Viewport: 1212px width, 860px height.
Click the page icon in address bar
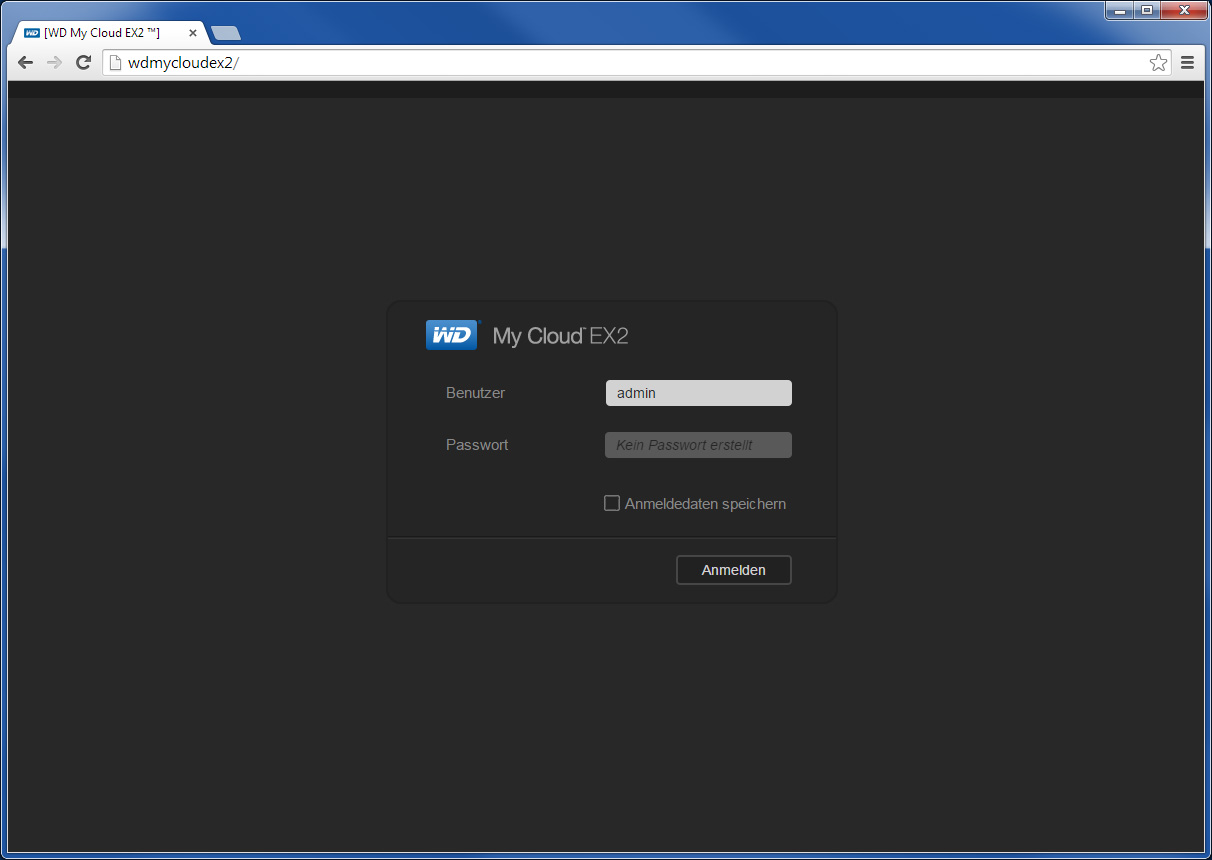(x=115, y=63)
